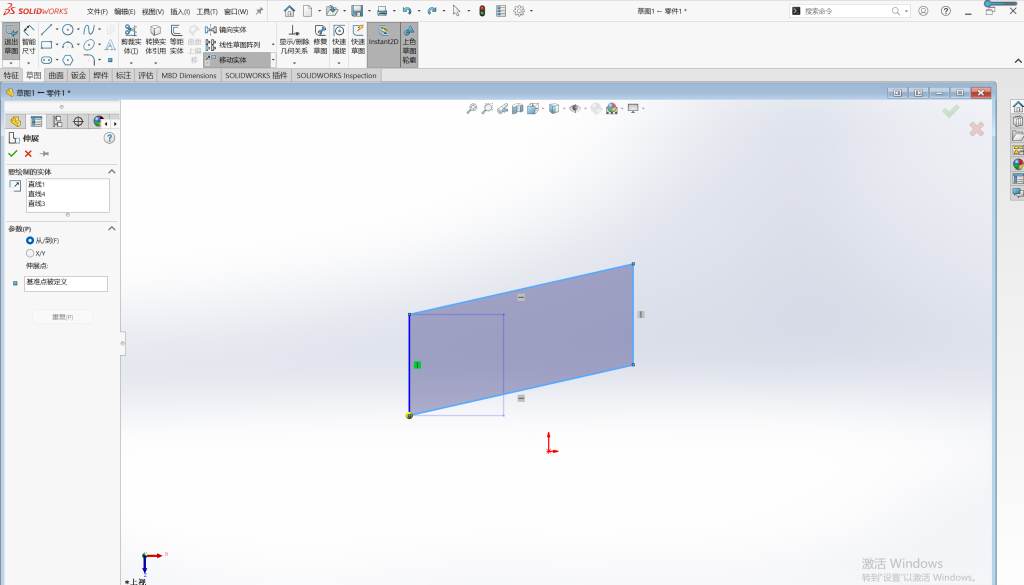The image size is (1024, 585).
Task: Select the Sketch Text tool
Action: coord(110,45)
